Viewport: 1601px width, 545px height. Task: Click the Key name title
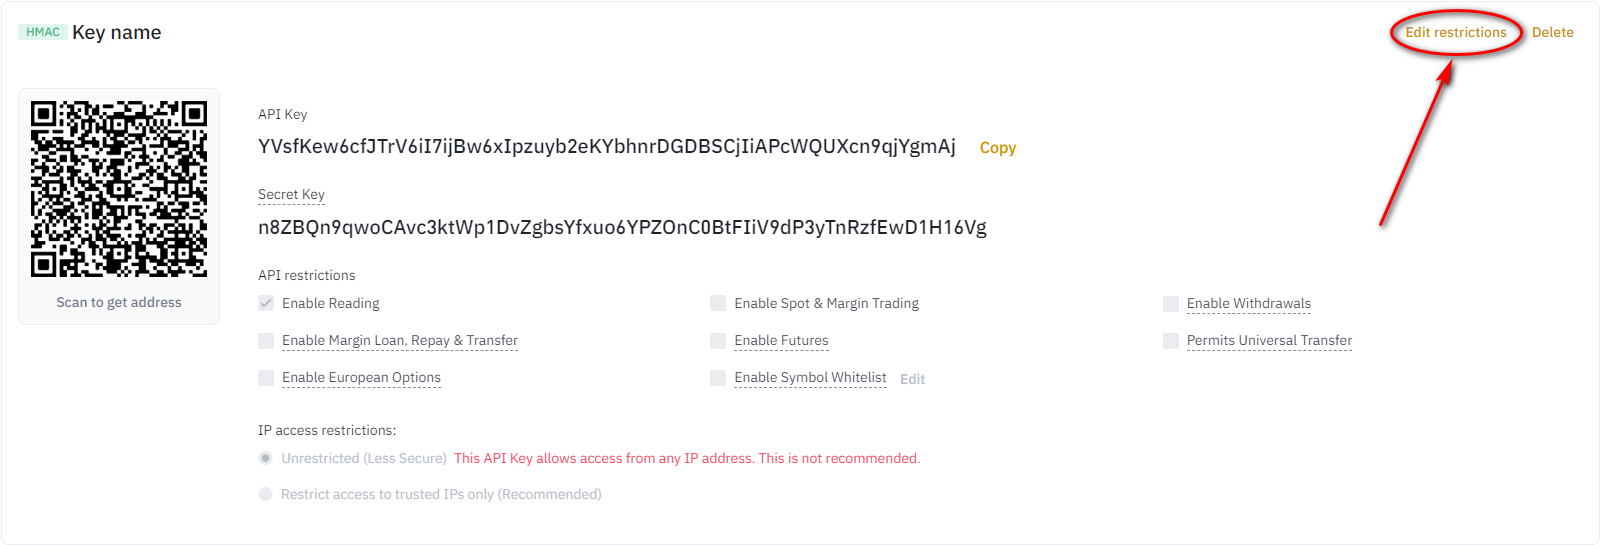click(x=116, y=32)
